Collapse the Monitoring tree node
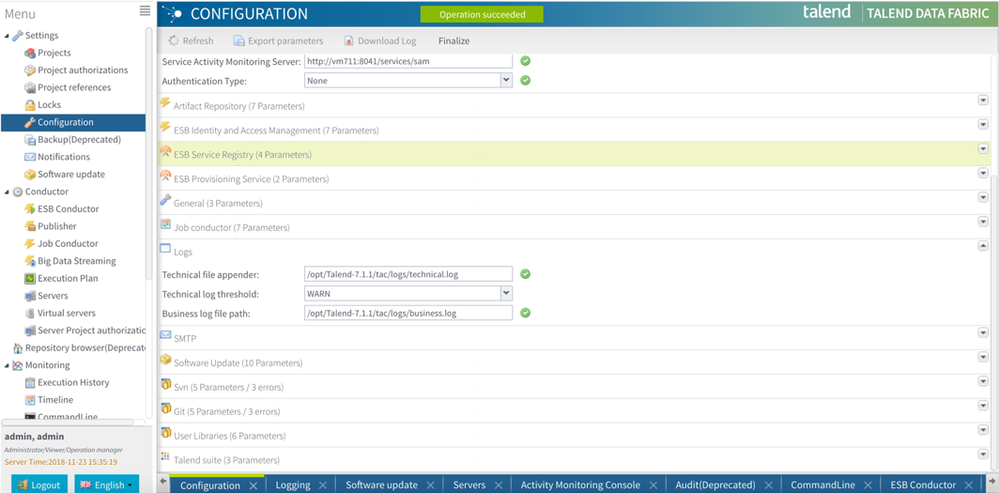 [7, 366]
